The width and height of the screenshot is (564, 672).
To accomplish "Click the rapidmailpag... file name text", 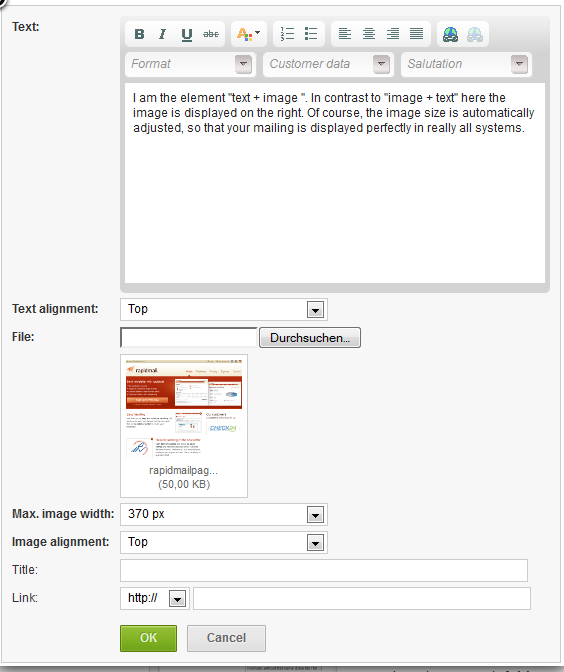I will click(183, 471).
